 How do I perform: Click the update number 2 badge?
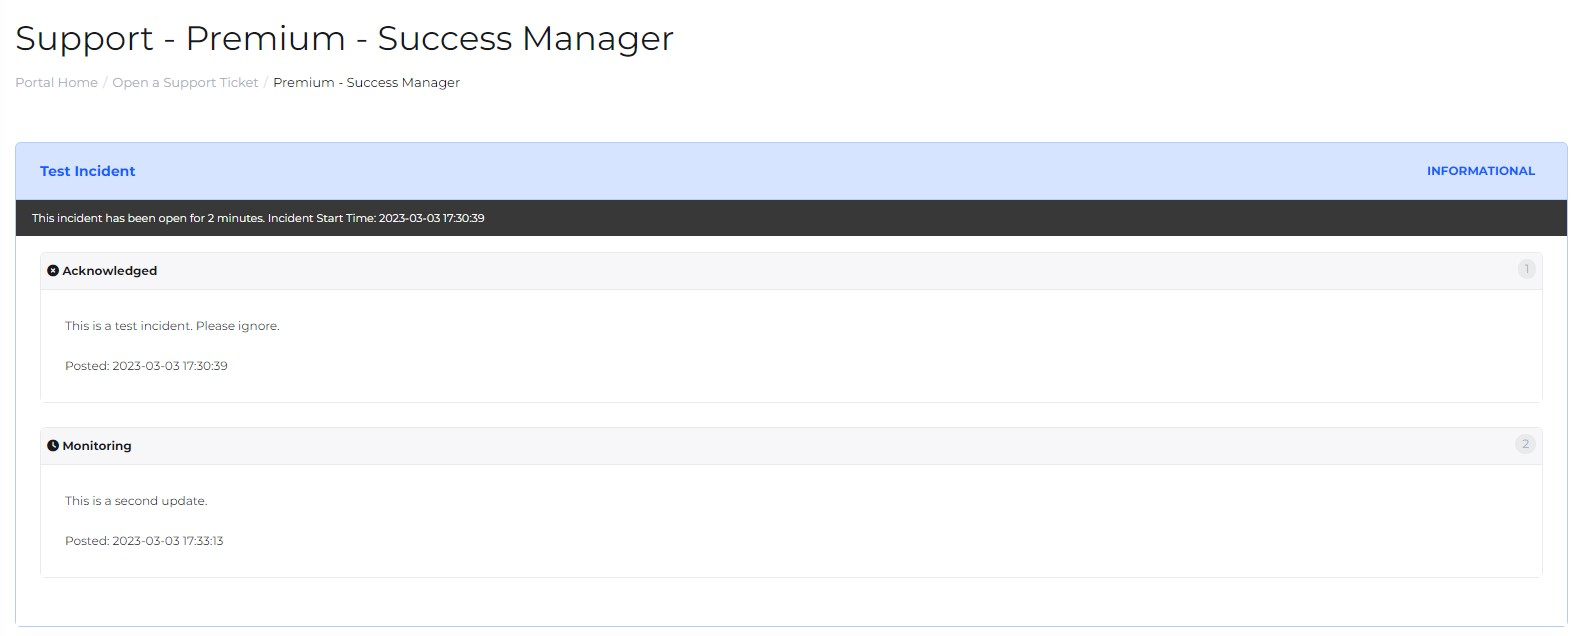tap(1525, 444)
